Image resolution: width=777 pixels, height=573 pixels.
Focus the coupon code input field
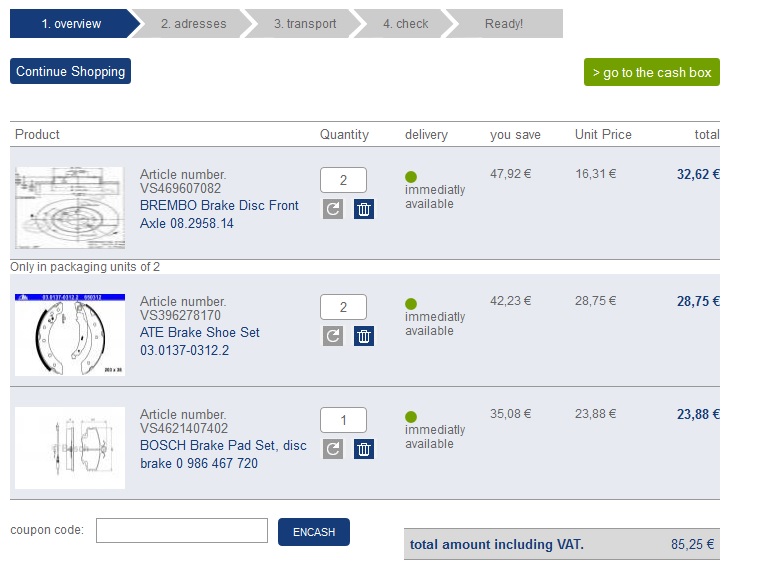tap(182, 530)
